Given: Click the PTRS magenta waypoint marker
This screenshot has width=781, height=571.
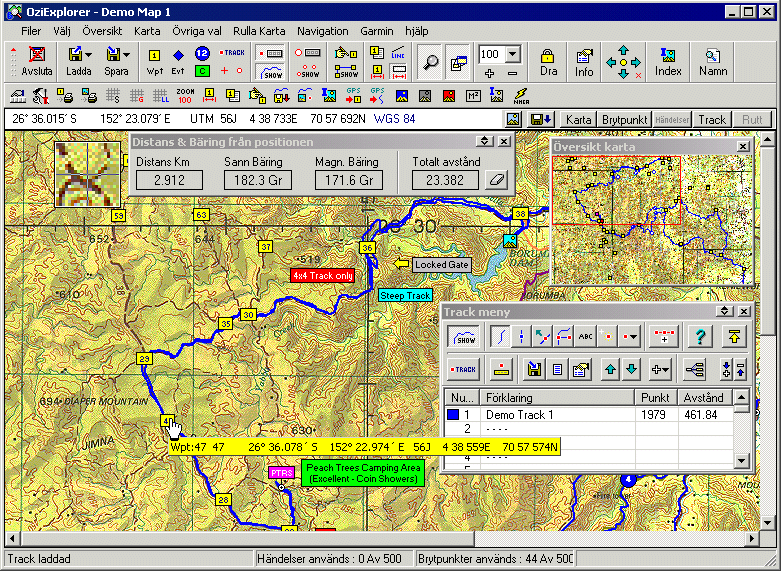Looking at the screenshot, I should (281, 472).
